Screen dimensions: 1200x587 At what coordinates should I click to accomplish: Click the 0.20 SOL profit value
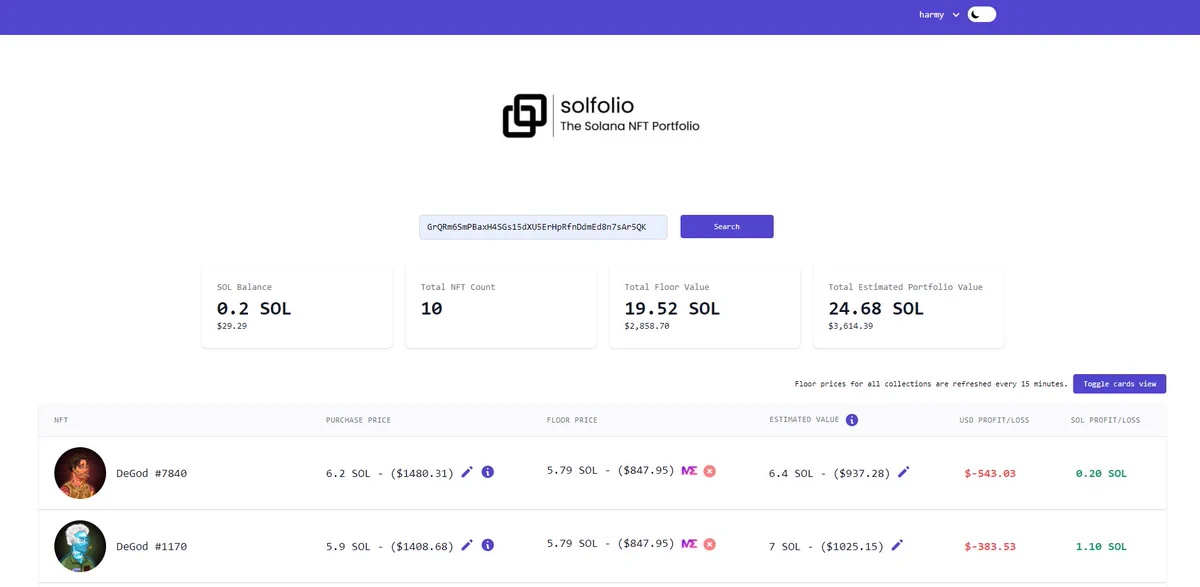pyautogui.click(x=1101, y=473)
